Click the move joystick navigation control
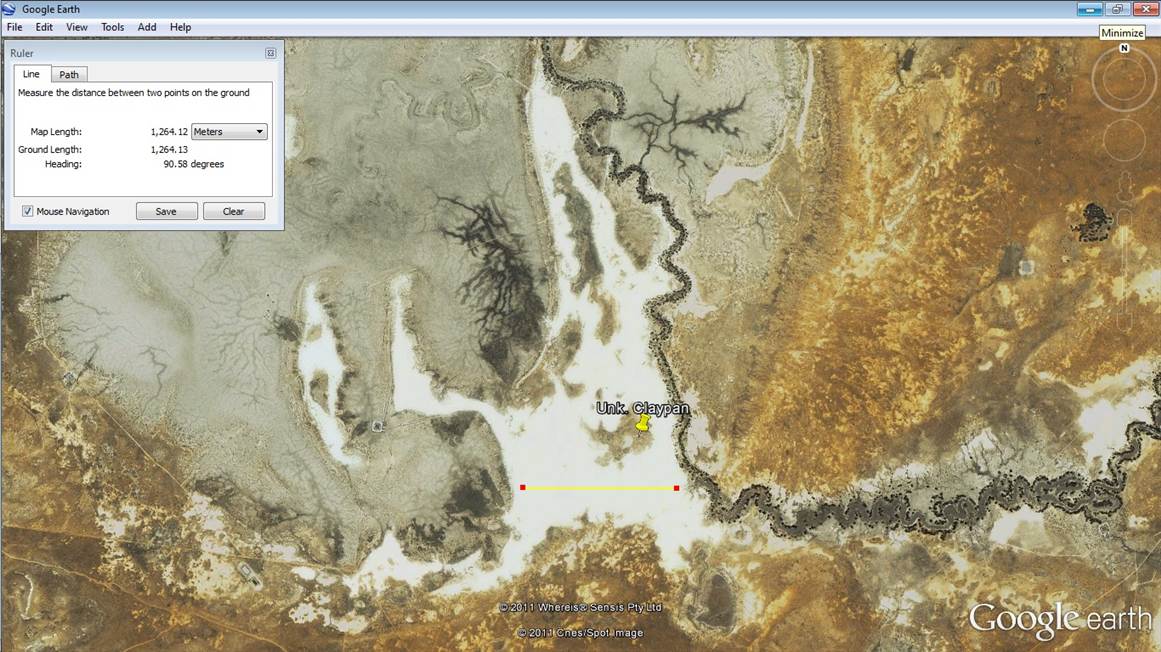This screenshot has width=1161, height=652. tap(1123, 140)
